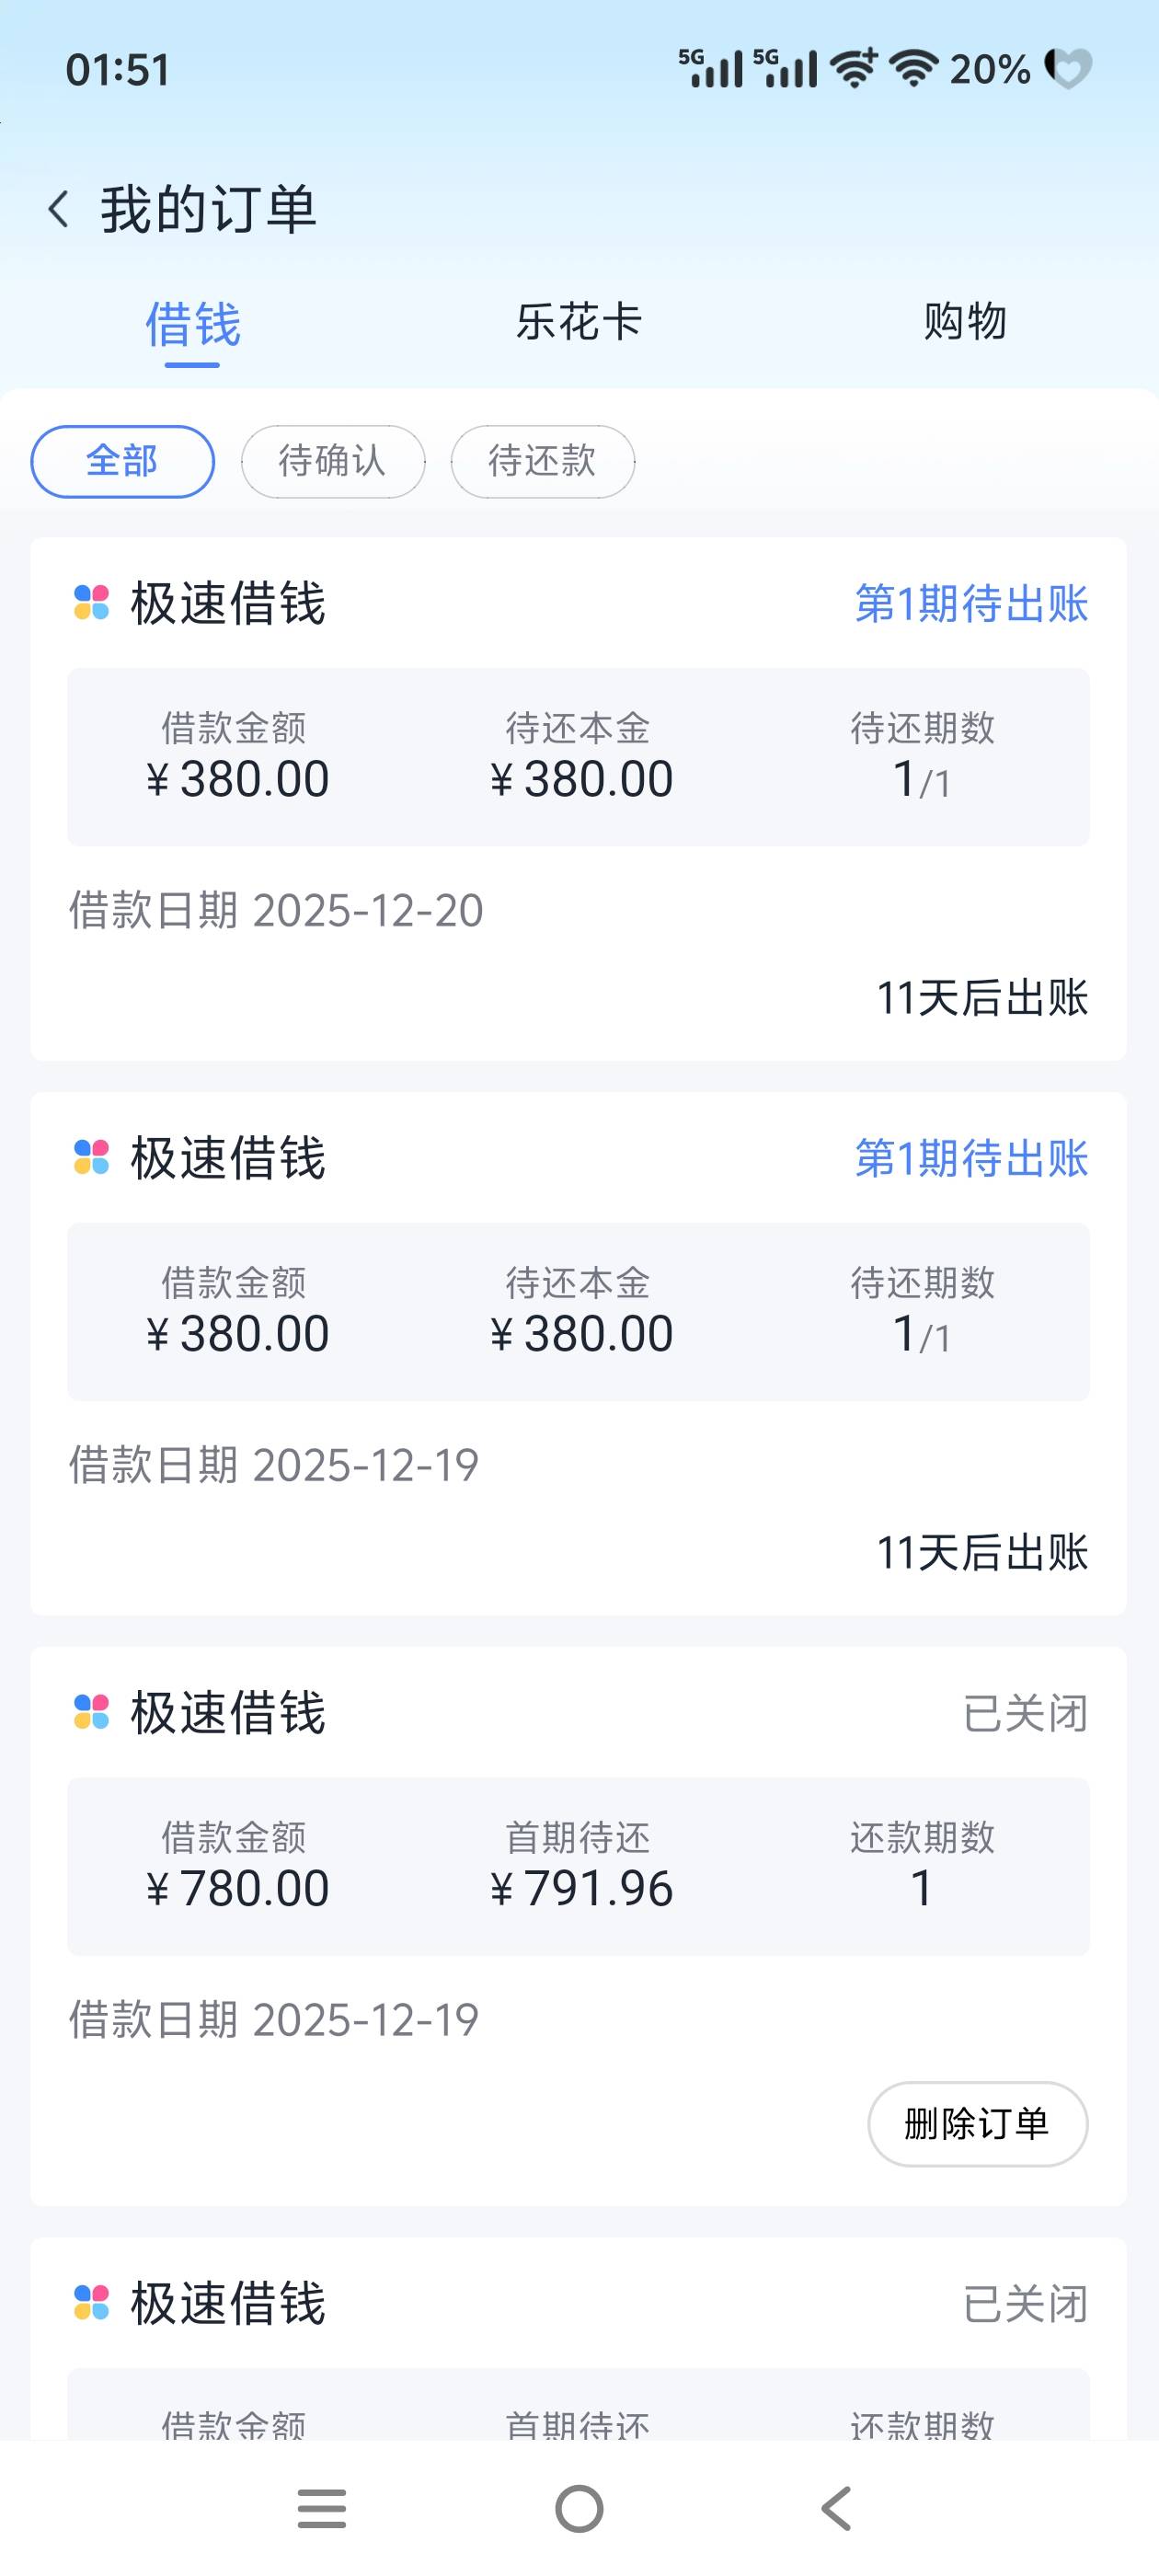Screen dimensions: 1159x2576
Task: Switch to the 借钱 tab
Action: pyautogui.click(x=192, y=324)
